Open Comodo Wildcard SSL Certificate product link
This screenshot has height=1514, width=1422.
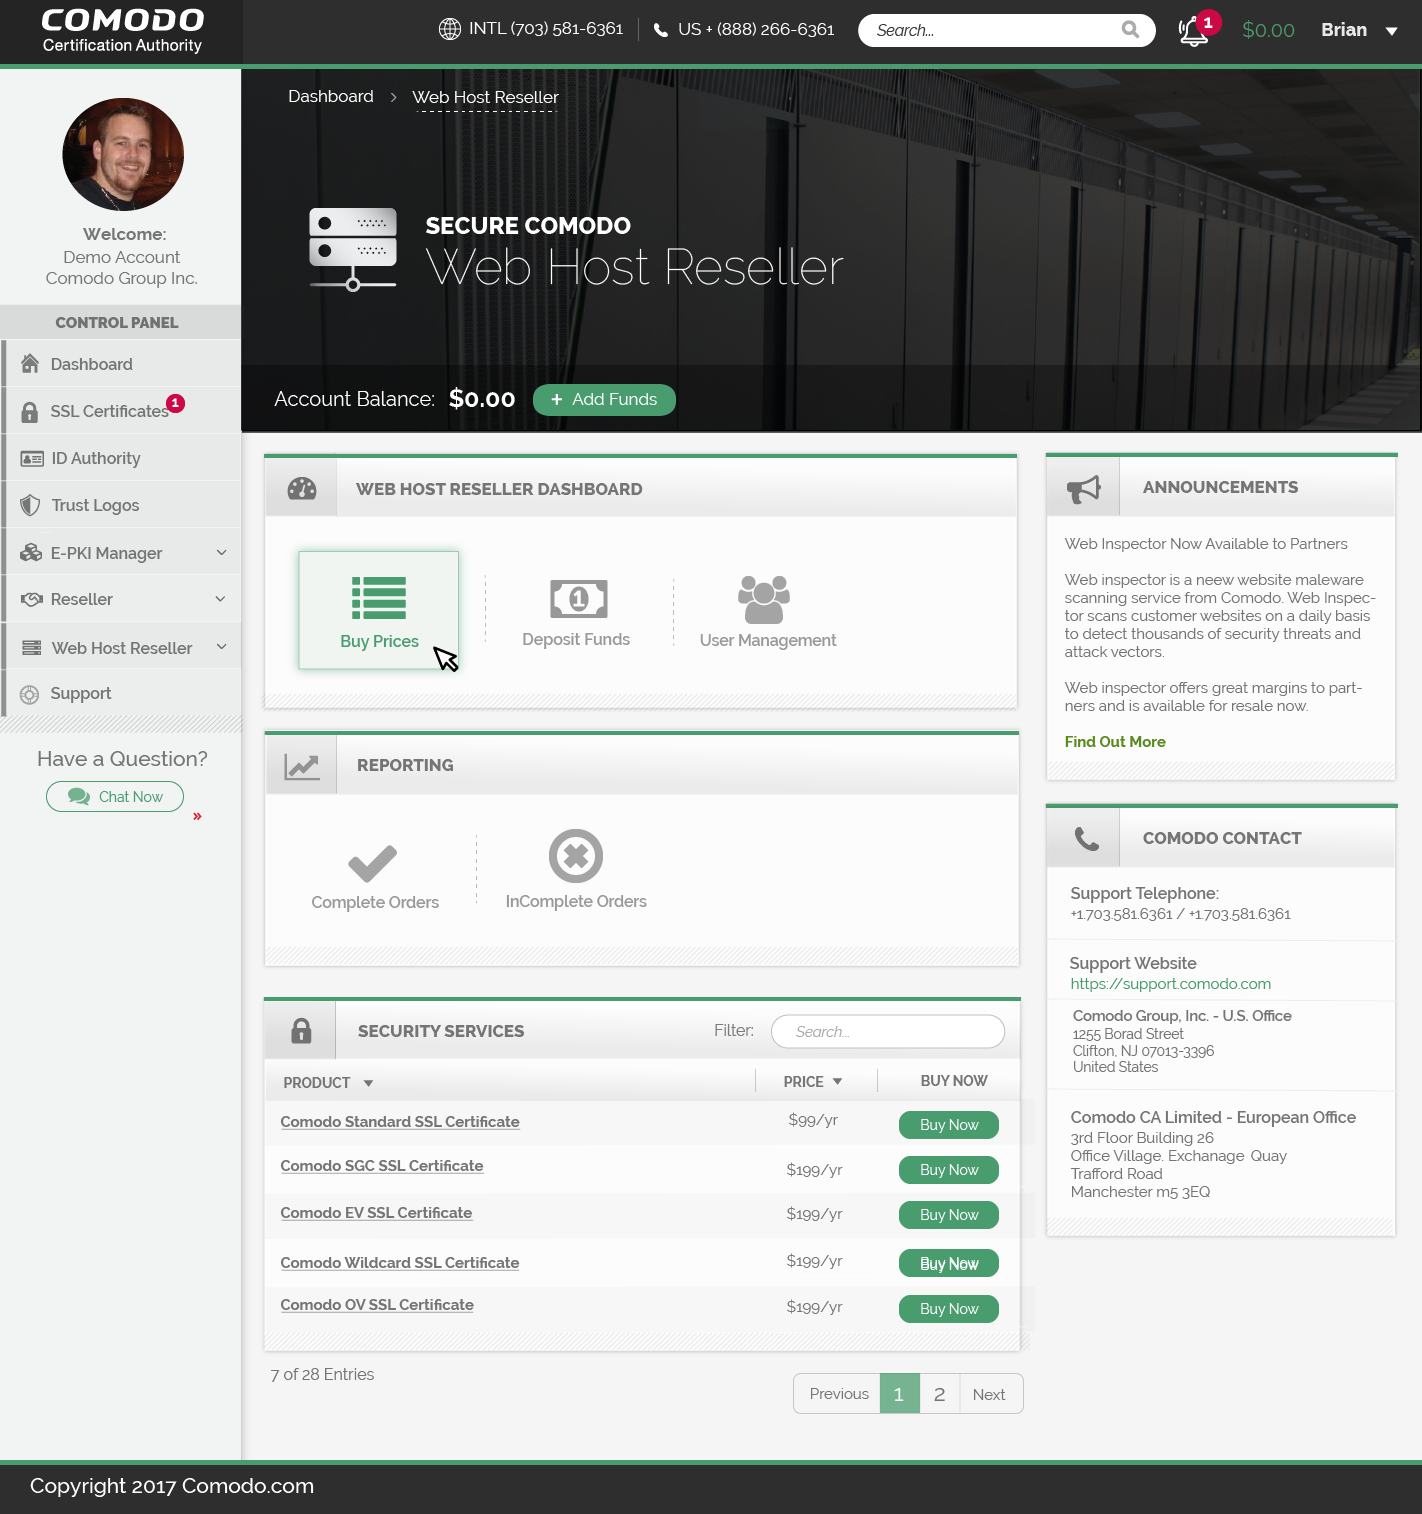click(x=400, y=1263)
